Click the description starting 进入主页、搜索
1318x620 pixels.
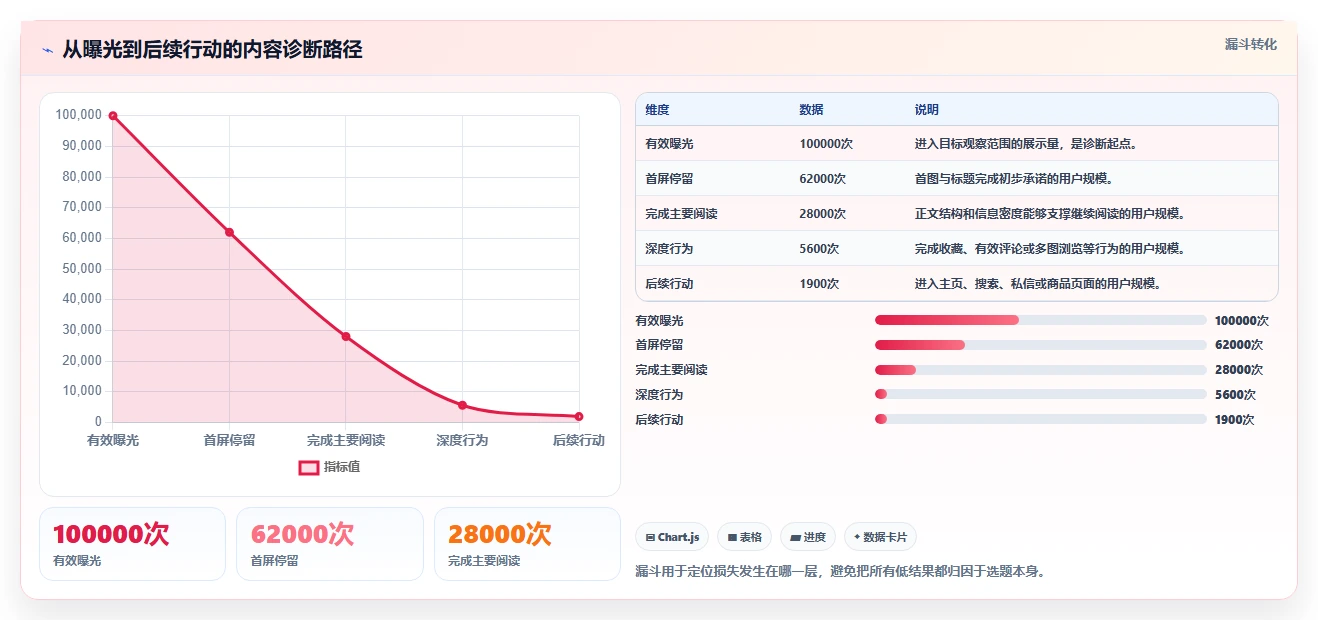[x=1039, y=284]
